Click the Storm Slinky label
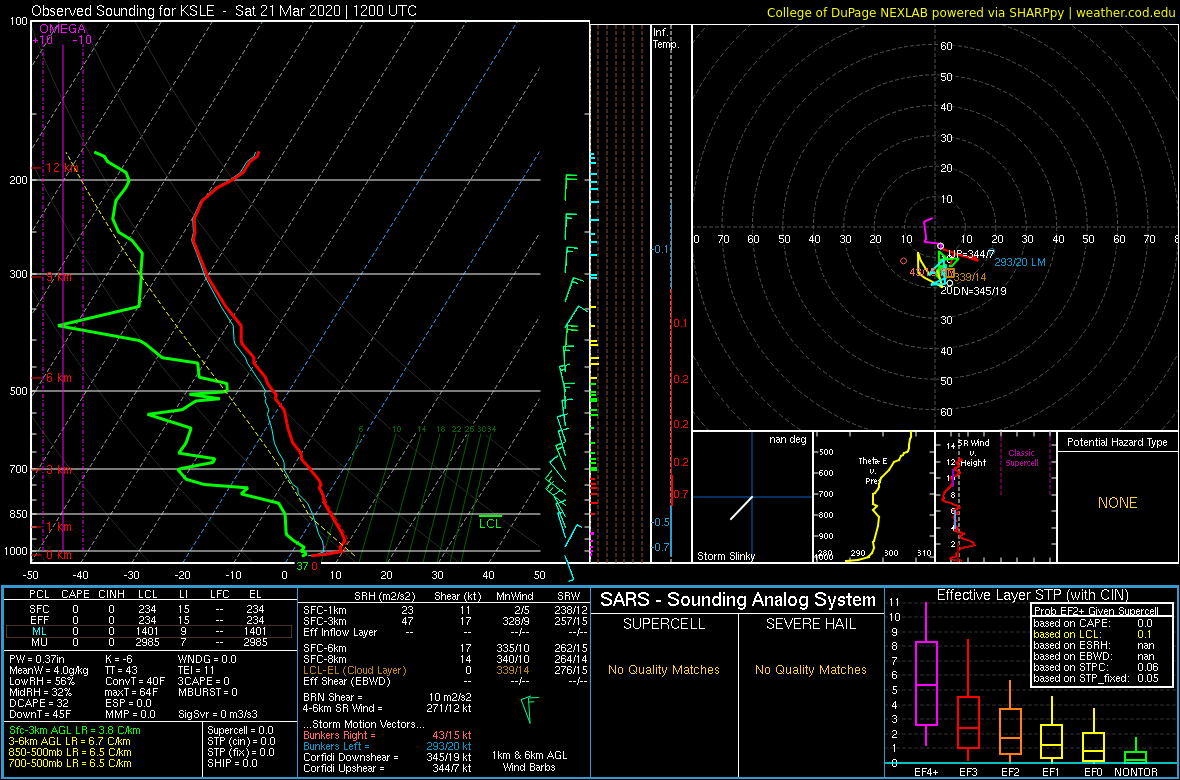Screen dimensions: 1180x780 pos(725,556)
